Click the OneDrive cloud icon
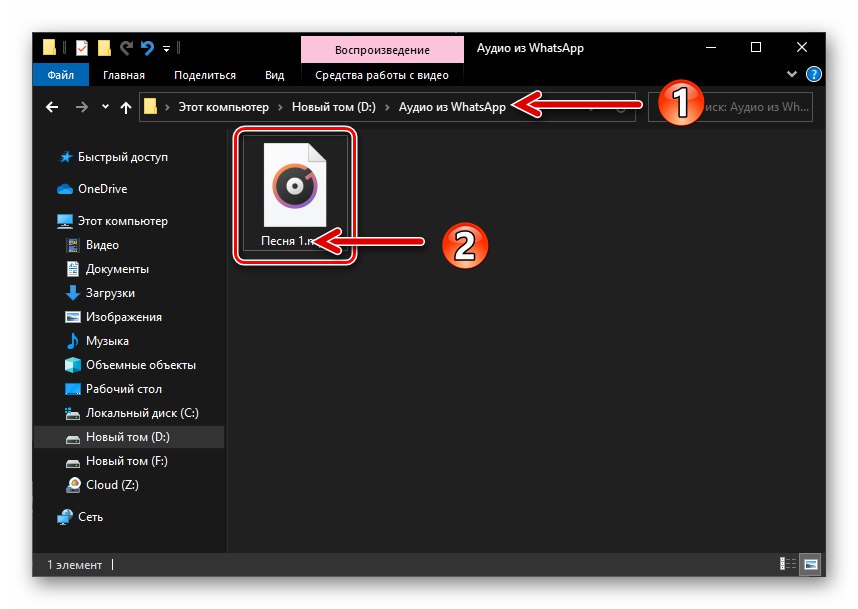858x609 pixels. coord(65,189)
